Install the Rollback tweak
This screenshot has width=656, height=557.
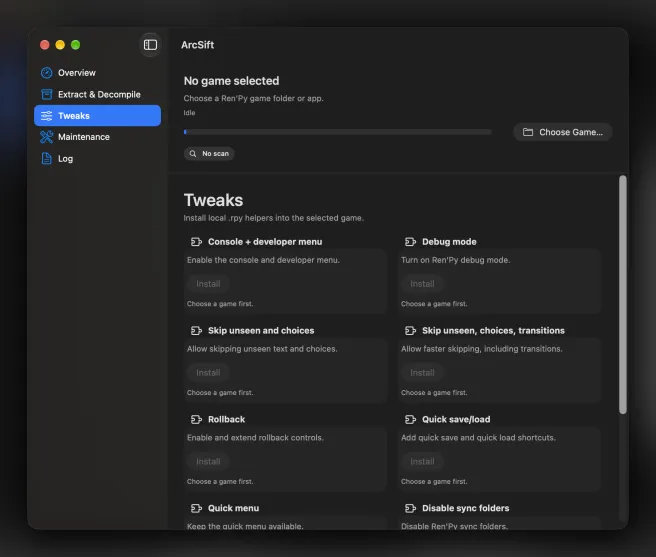(x=208, y=461)
